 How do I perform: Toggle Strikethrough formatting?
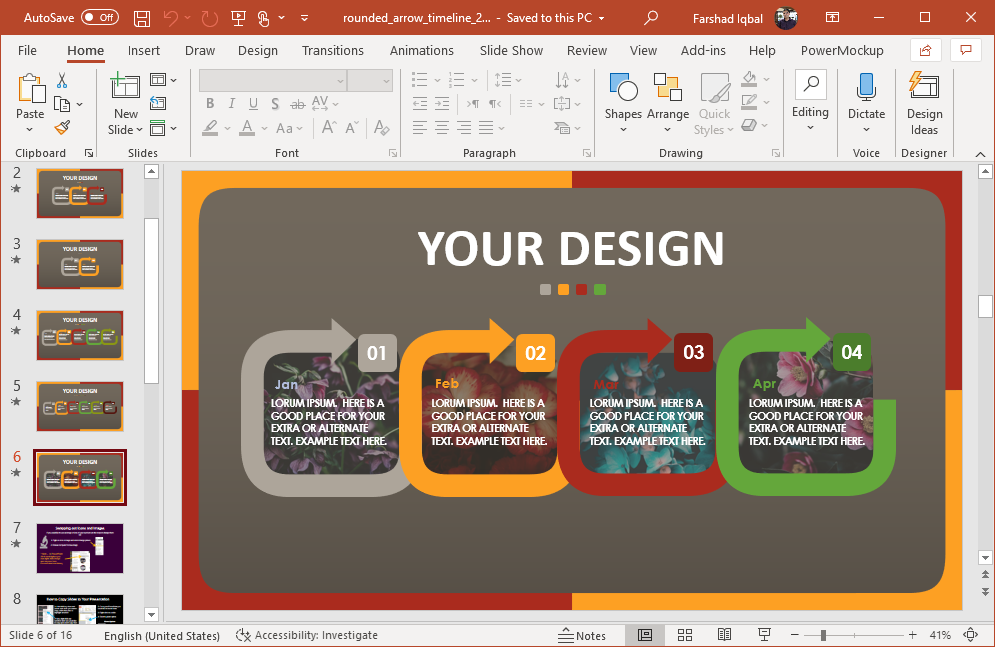coord(297,103)
